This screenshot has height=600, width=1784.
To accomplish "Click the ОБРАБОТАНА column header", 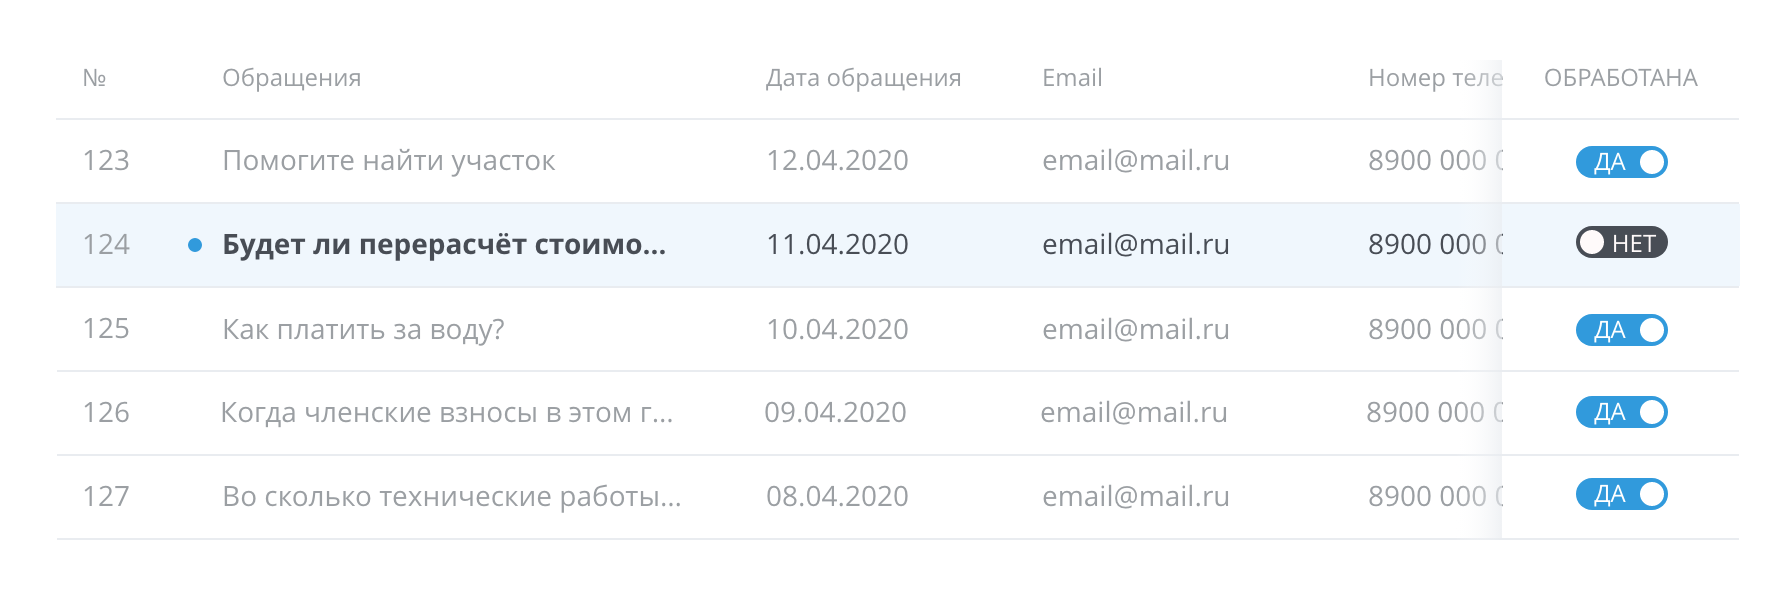I will [x=1620, y=78].
